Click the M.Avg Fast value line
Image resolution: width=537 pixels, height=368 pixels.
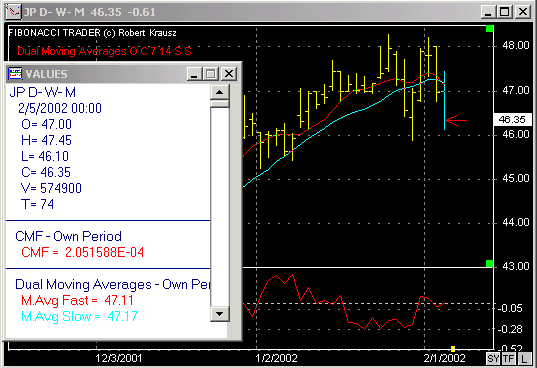coord(77,300)
